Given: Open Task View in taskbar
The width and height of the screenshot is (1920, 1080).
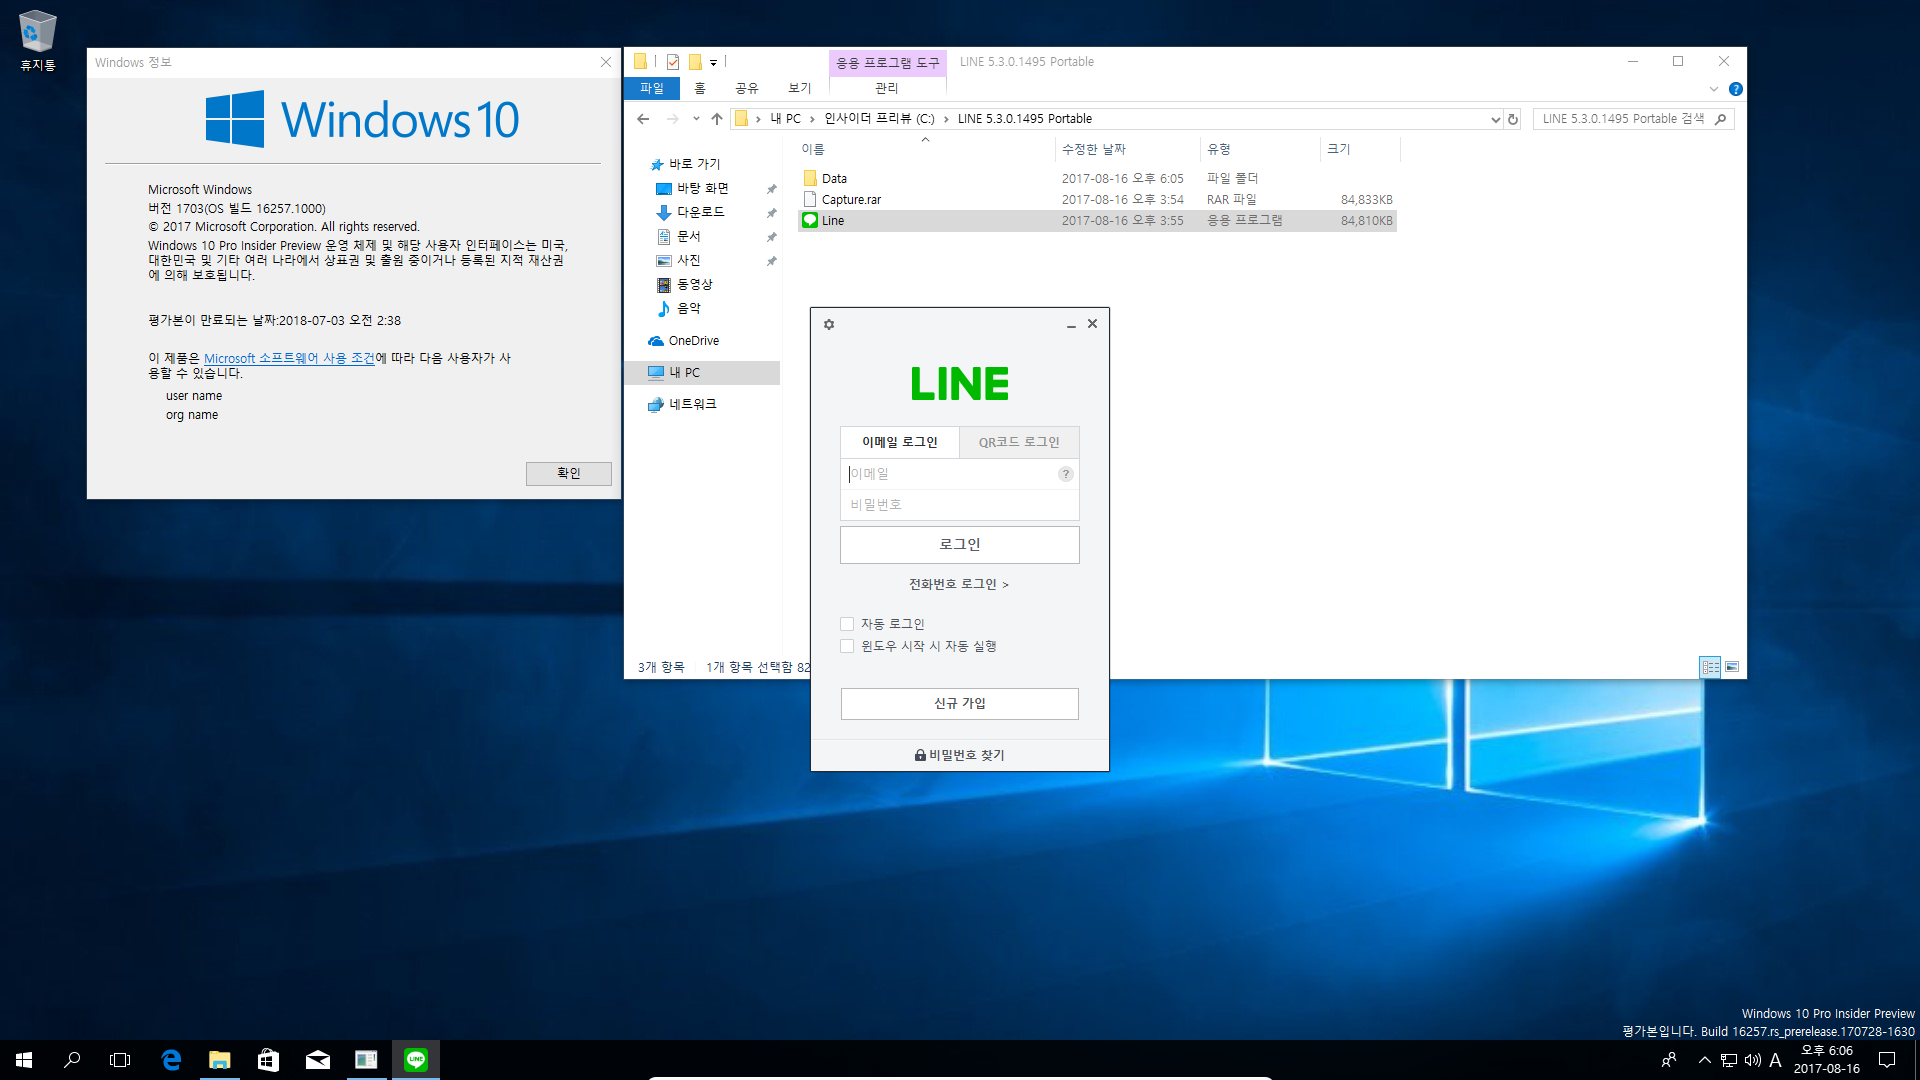Looking at the screenshot, I should click(x=120, y=1060).
